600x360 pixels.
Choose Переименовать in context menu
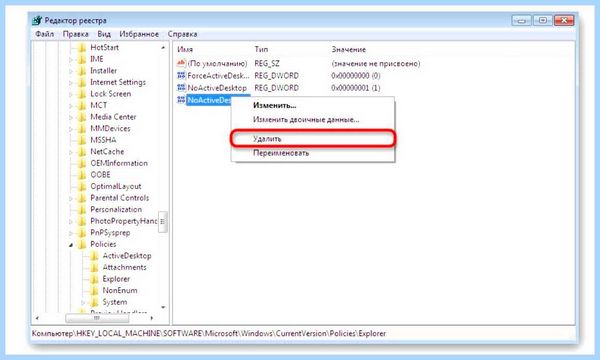[x=312, y=153]
